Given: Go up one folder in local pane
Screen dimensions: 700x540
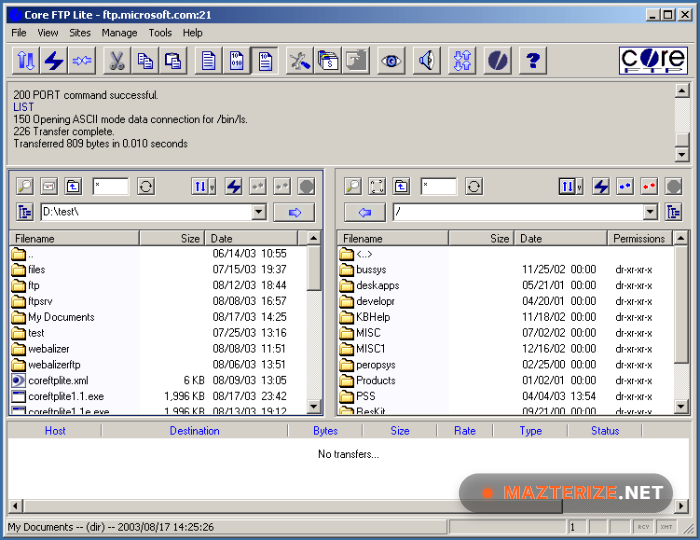Looking at the screenshot, I should 73,186.
